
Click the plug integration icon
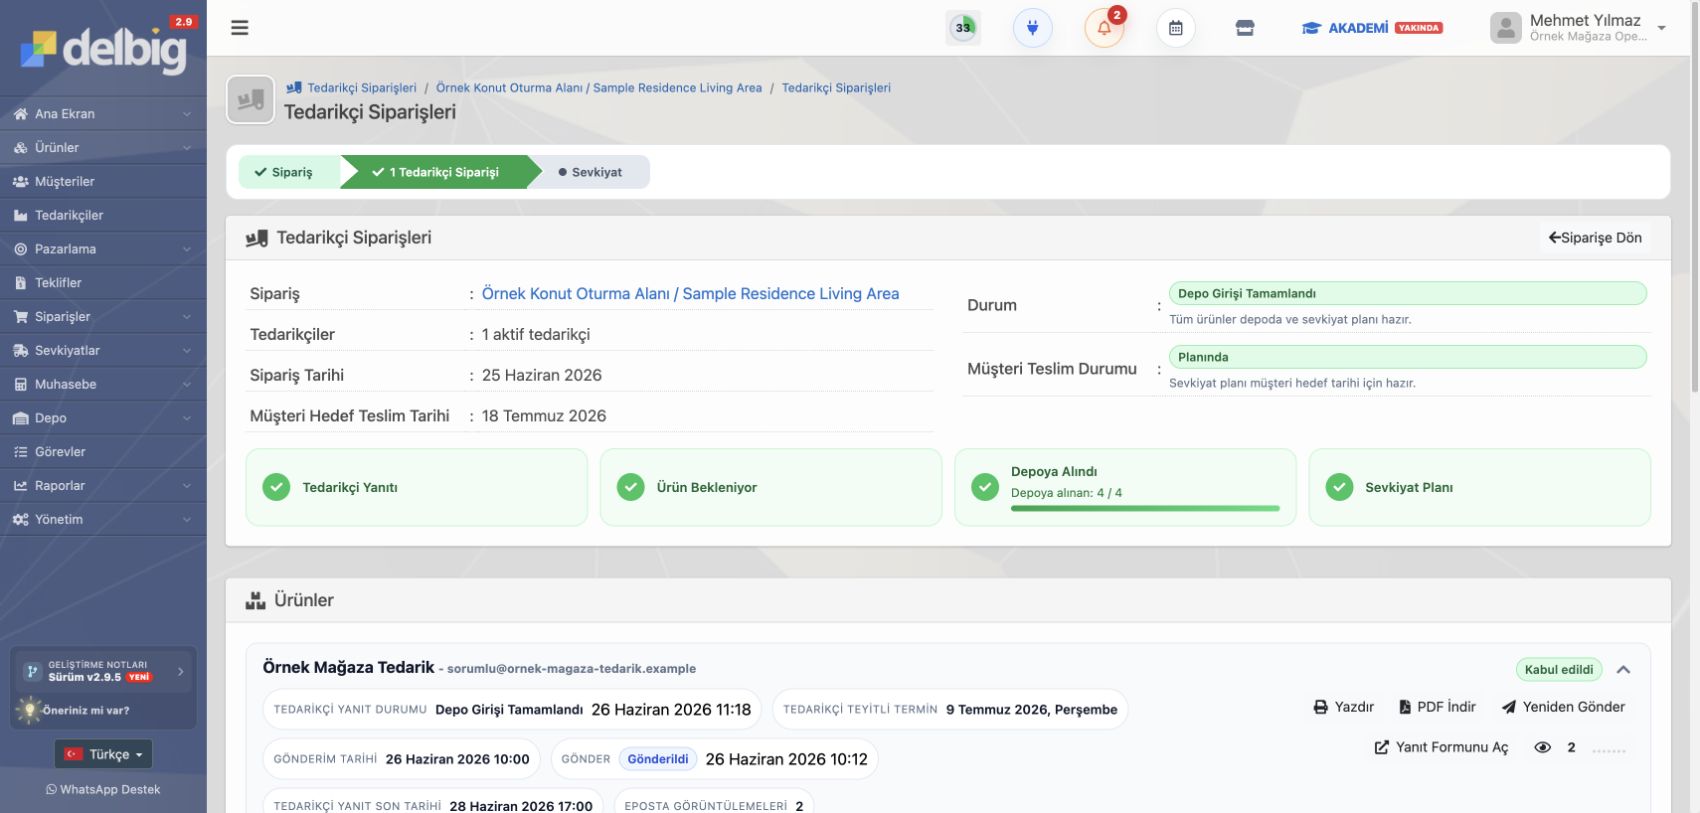1033,28
